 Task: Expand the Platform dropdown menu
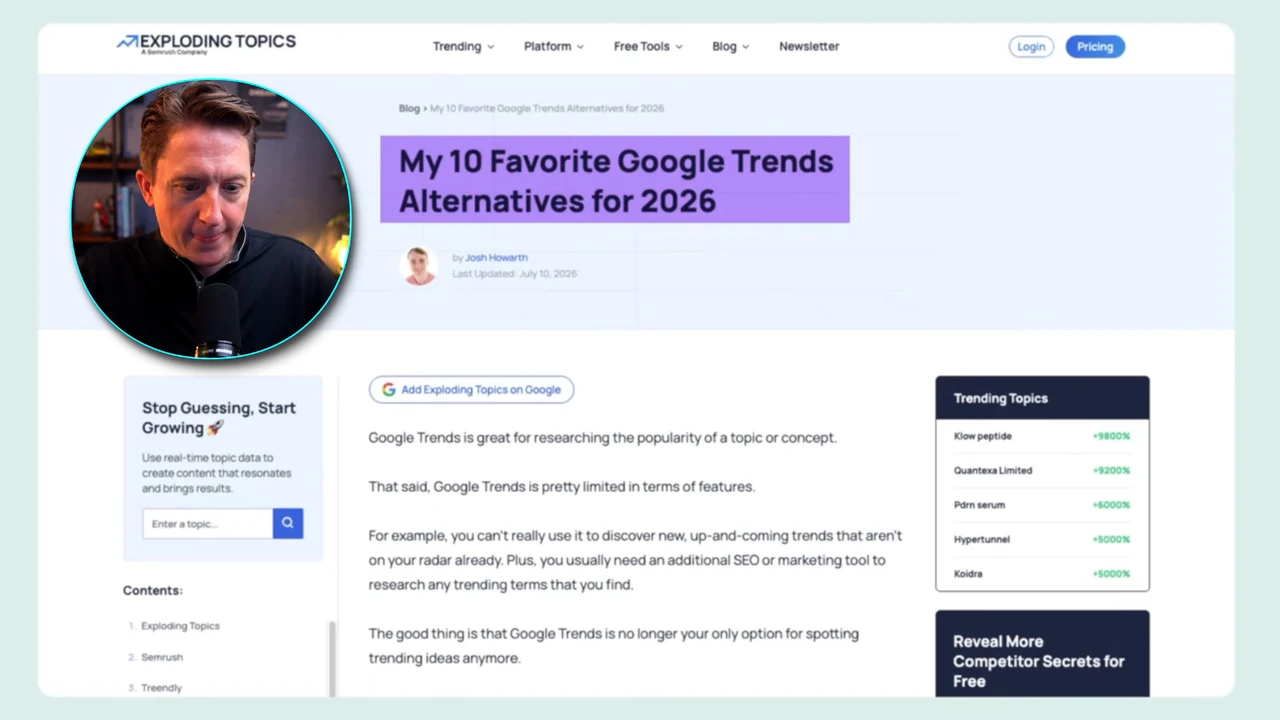point(554,46)
